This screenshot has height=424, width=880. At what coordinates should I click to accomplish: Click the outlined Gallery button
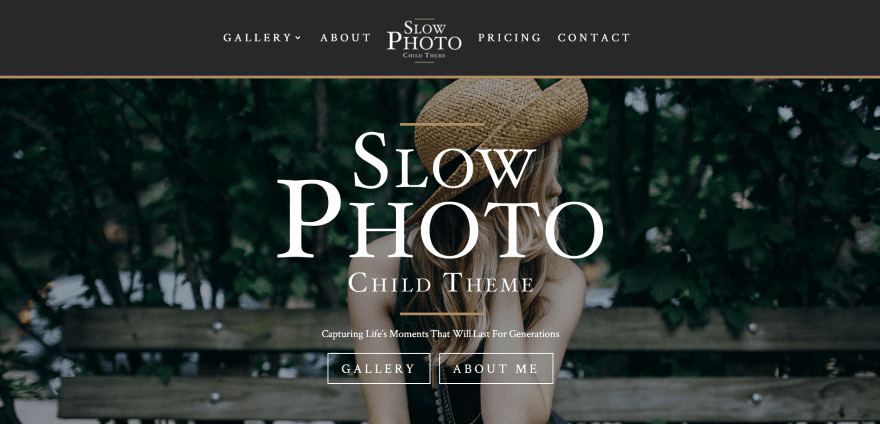379,368
